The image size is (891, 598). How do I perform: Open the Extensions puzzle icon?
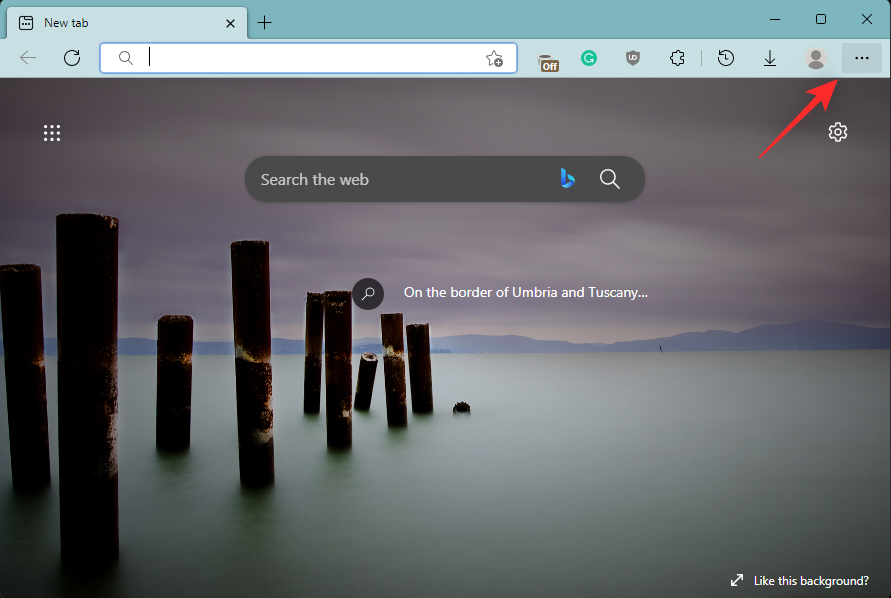(x=677, y=58)
